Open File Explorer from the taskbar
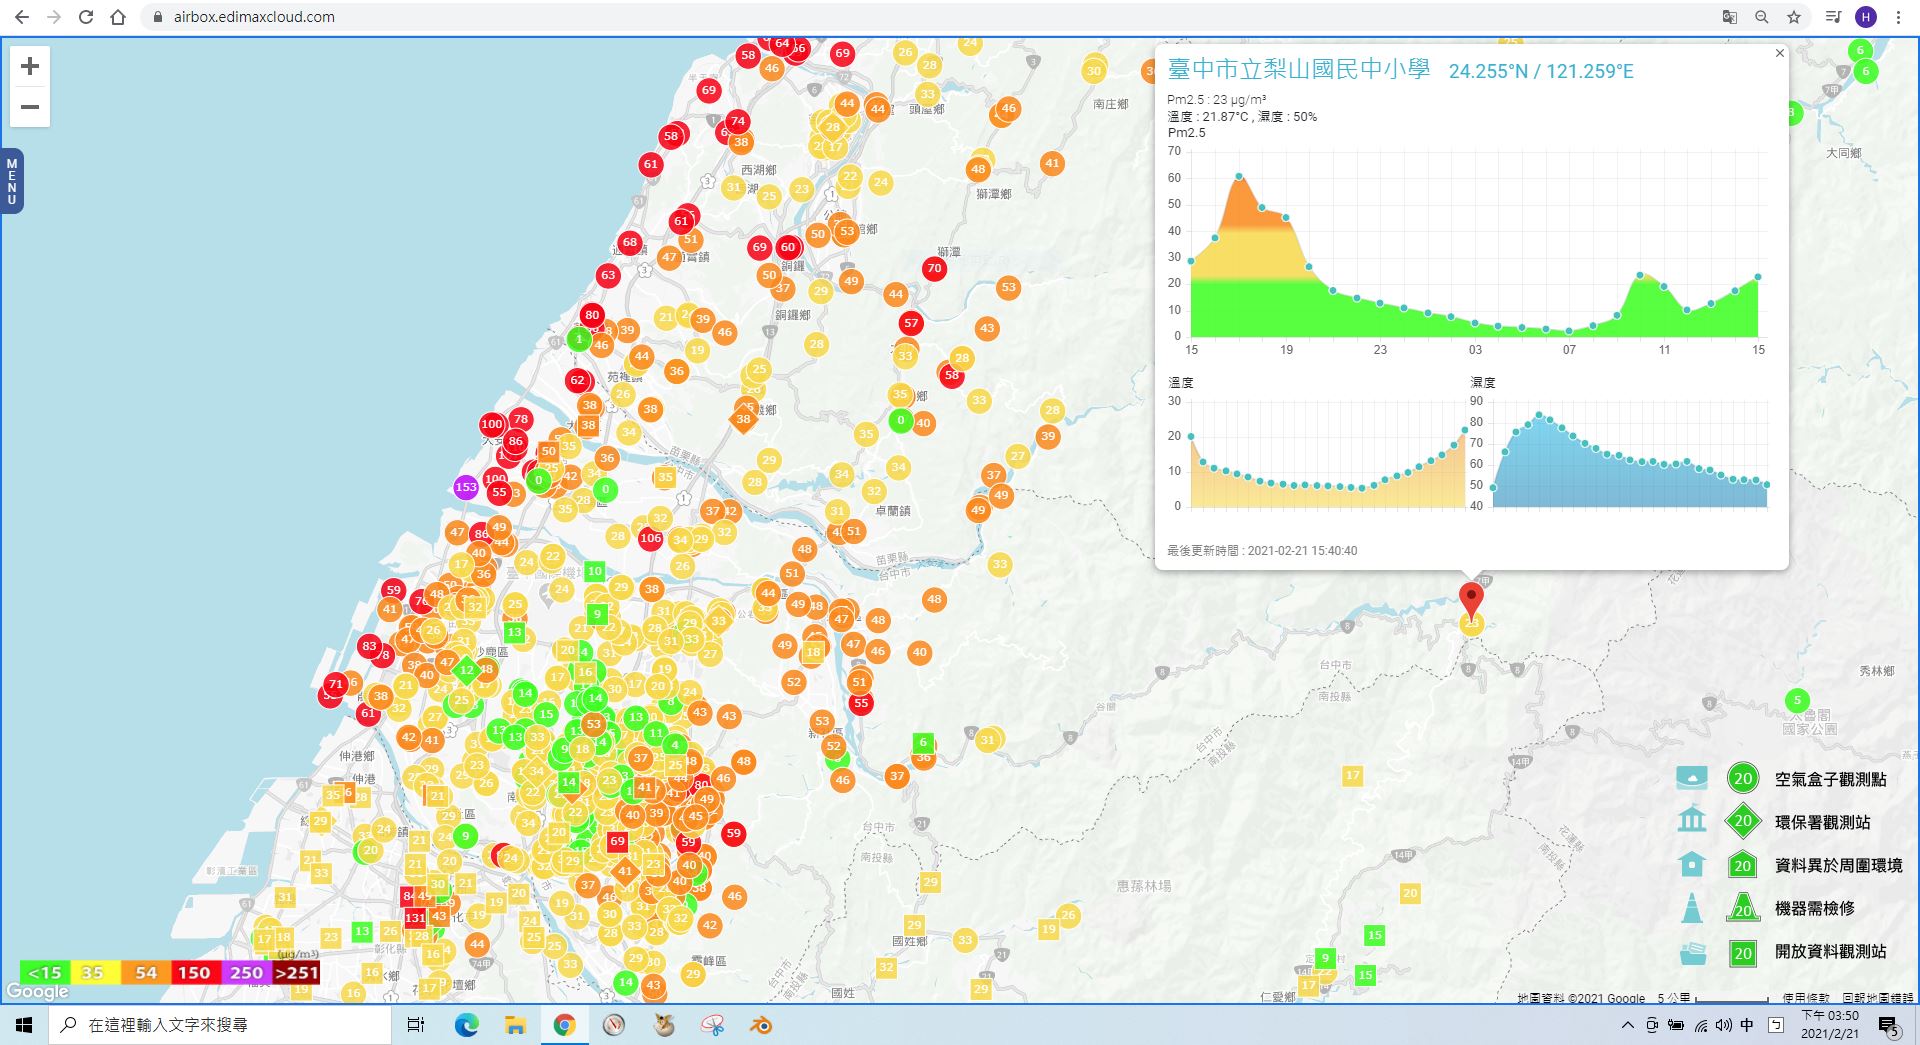 click(x=515, y=1025)
